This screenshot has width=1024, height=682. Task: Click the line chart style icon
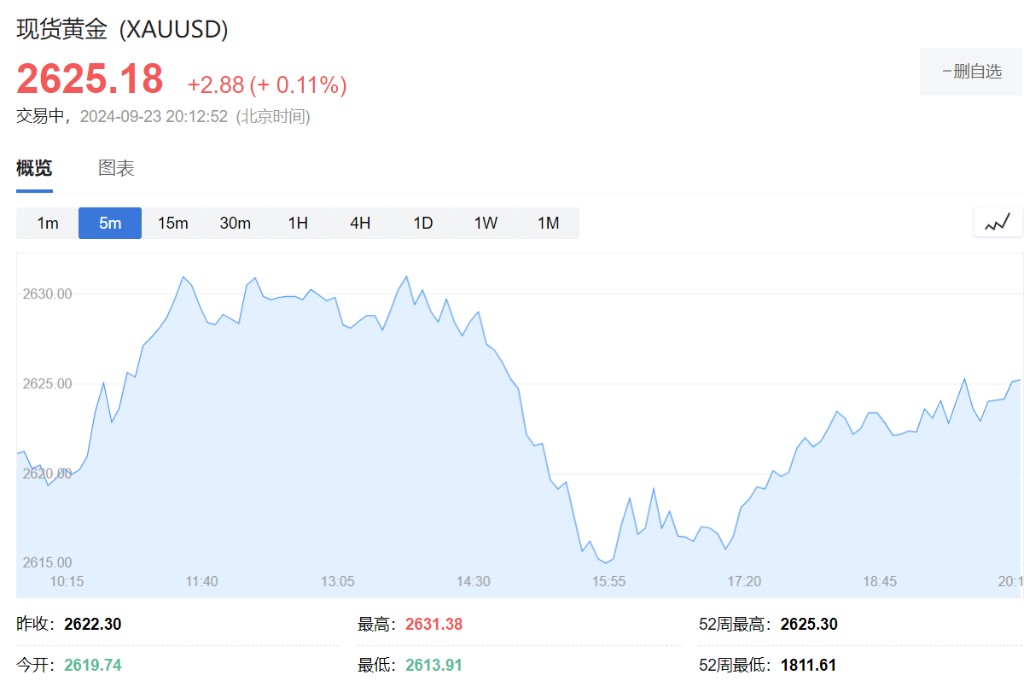[997, 222]
